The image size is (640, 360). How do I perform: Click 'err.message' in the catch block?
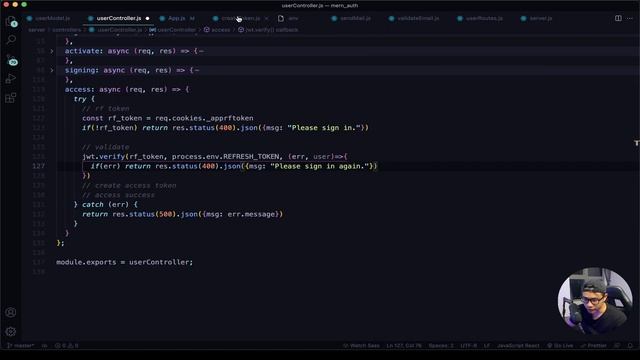click(251, 214)
